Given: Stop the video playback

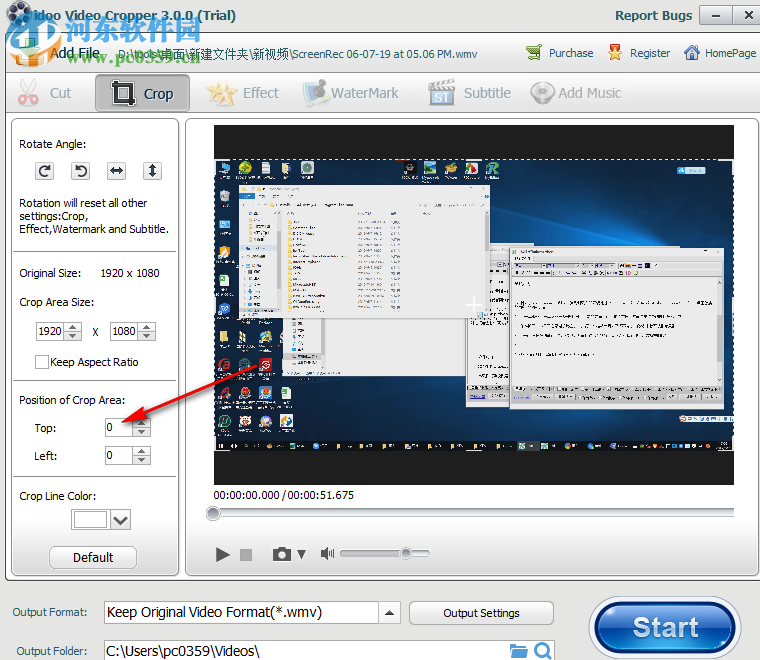Looking at the screenshot, I should click(x=246, y=554).
